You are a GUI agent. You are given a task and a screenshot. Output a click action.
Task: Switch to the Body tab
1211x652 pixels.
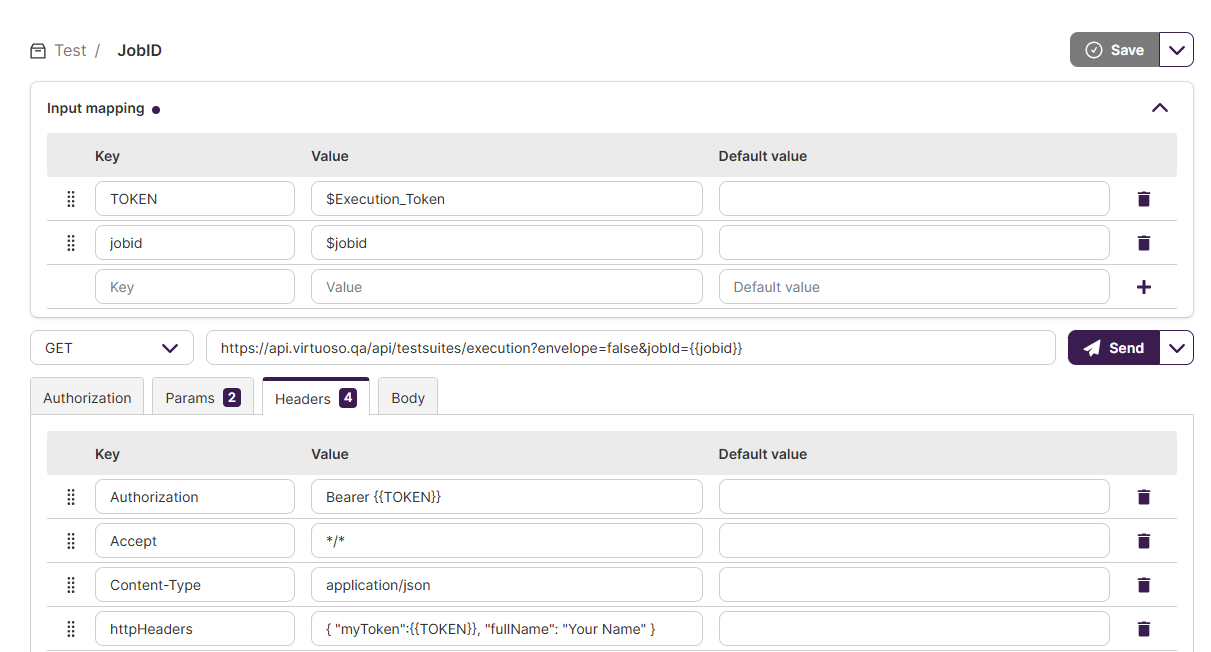[408, 398]
